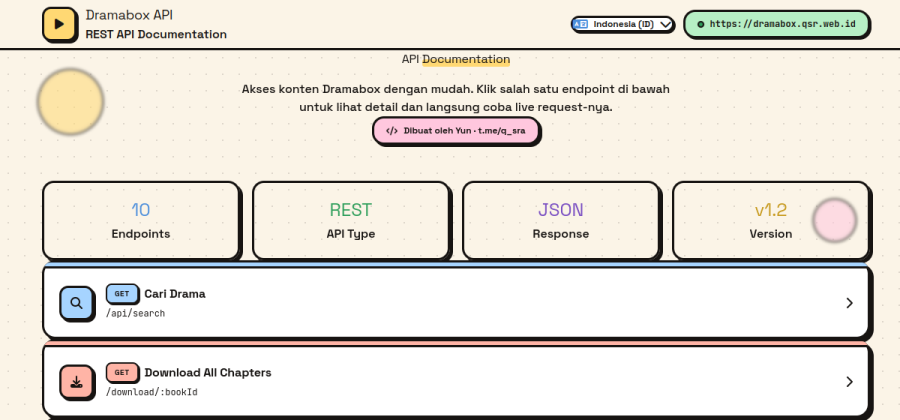
Task: Click the GET badge next to Cari Drama
Action: pos(122,293)
